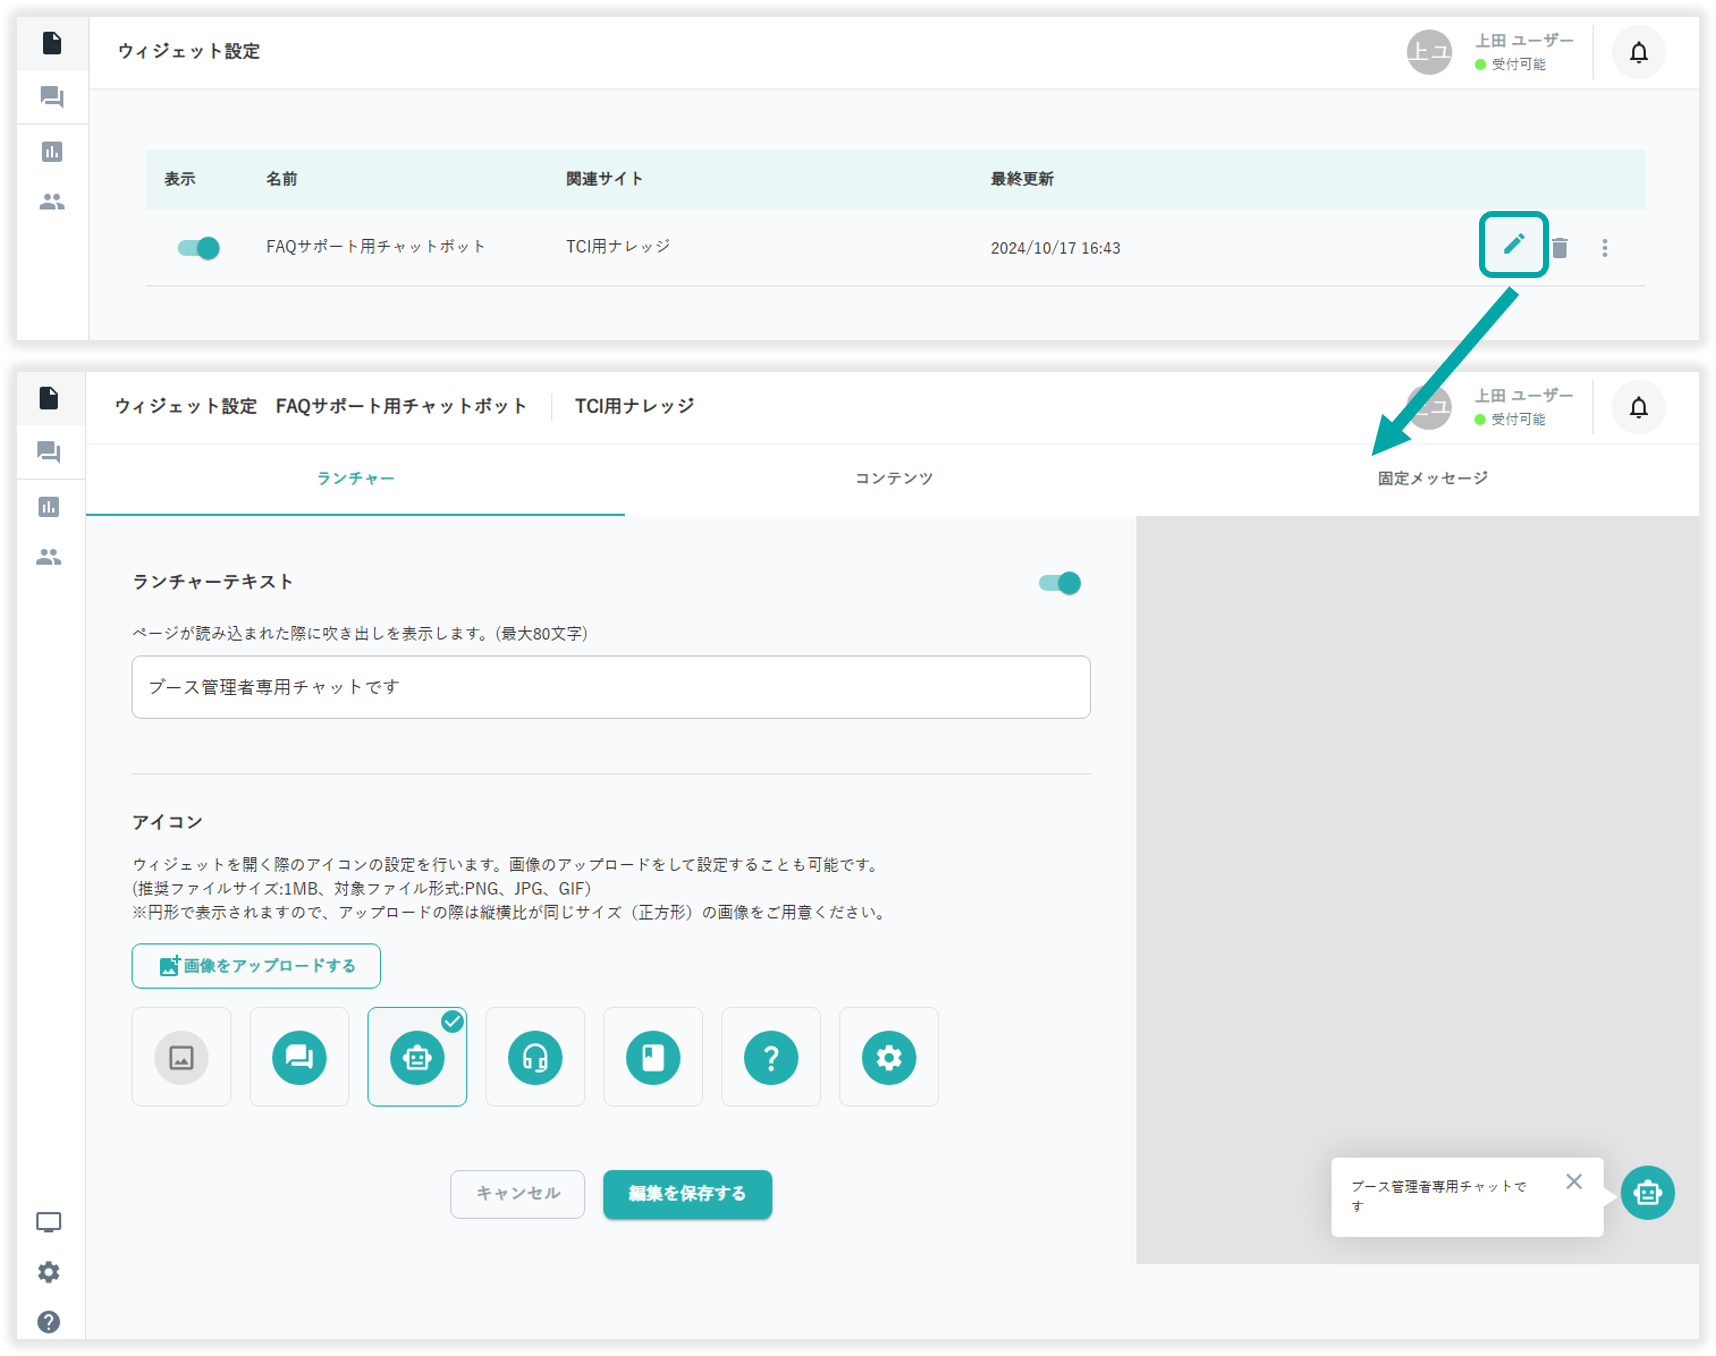Click the 2024/10/17 16:43 timestamp cell
This screenshot has height=1356, width=1716.
point(1055,248)
